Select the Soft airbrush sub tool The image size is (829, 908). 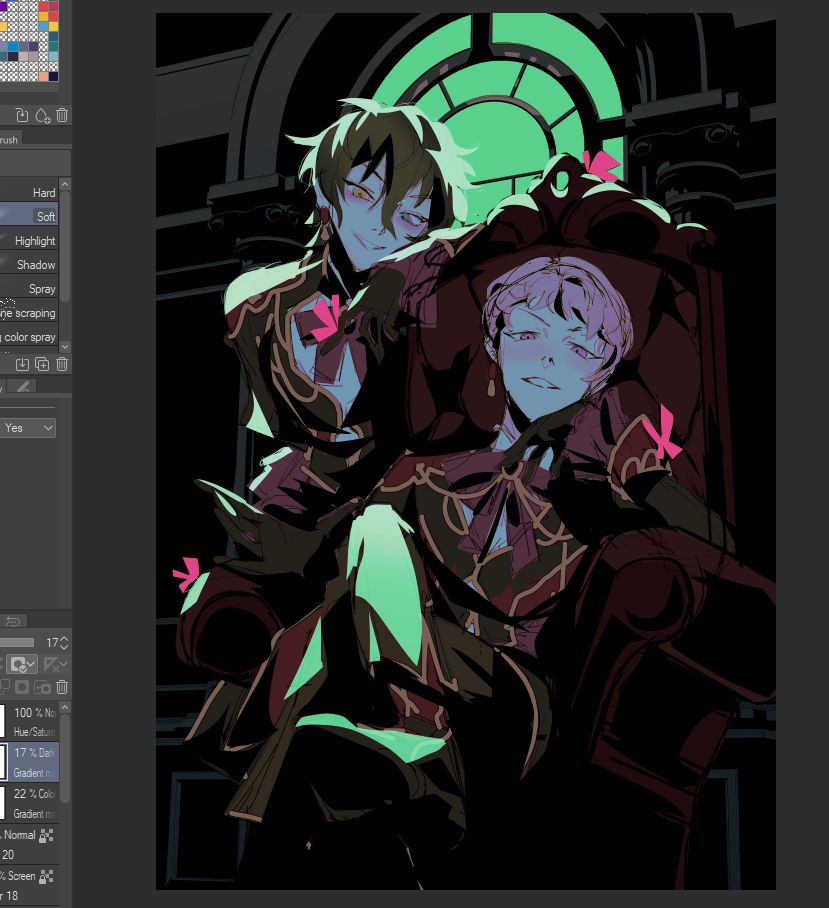29,217
